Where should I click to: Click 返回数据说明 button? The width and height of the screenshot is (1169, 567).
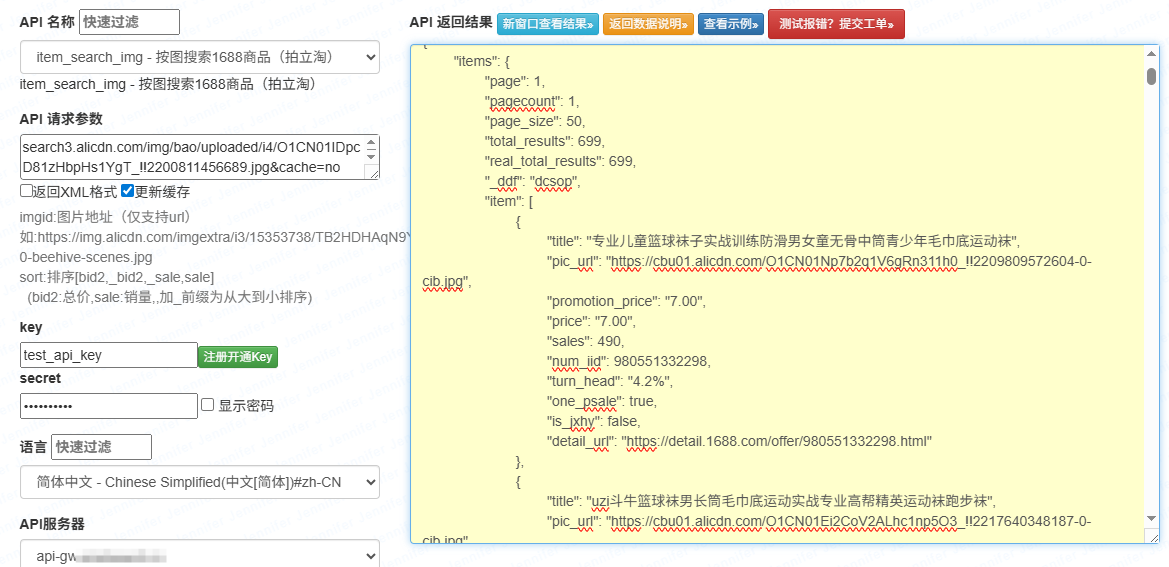click(648, 24)
